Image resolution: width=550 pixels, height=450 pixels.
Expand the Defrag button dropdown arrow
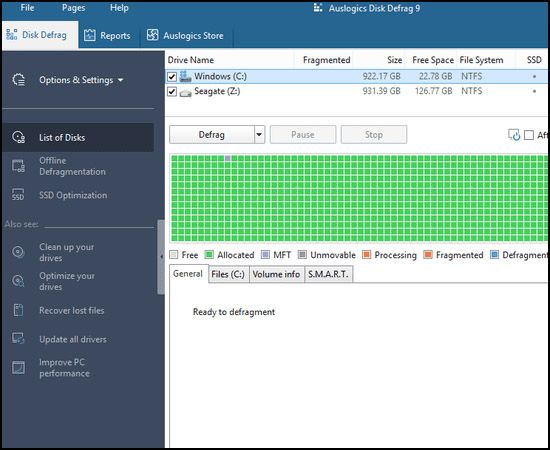pyautogui.click(x=259, y=135)
